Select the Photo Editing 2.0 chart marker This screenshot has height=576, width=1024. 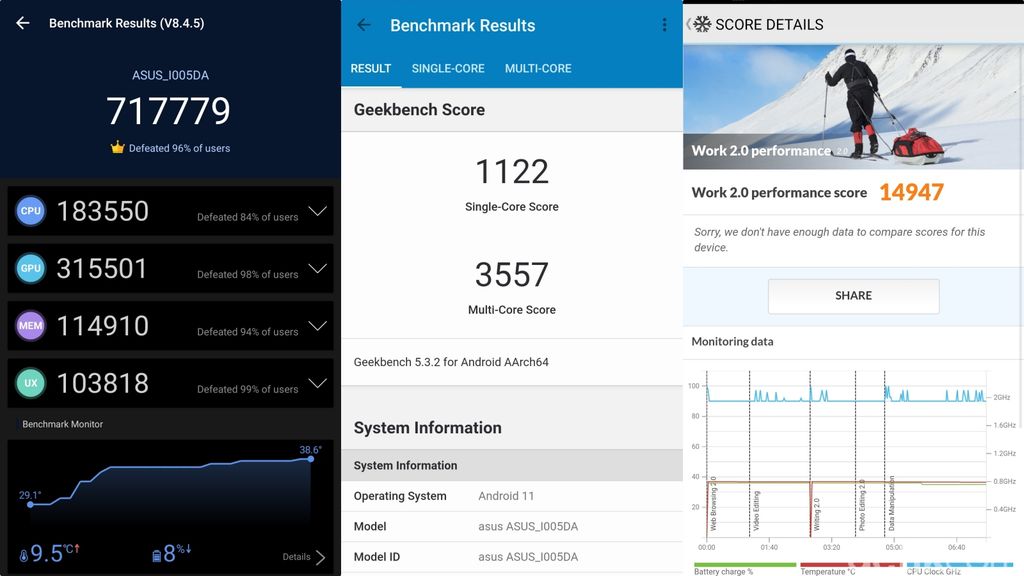[862, 505]
